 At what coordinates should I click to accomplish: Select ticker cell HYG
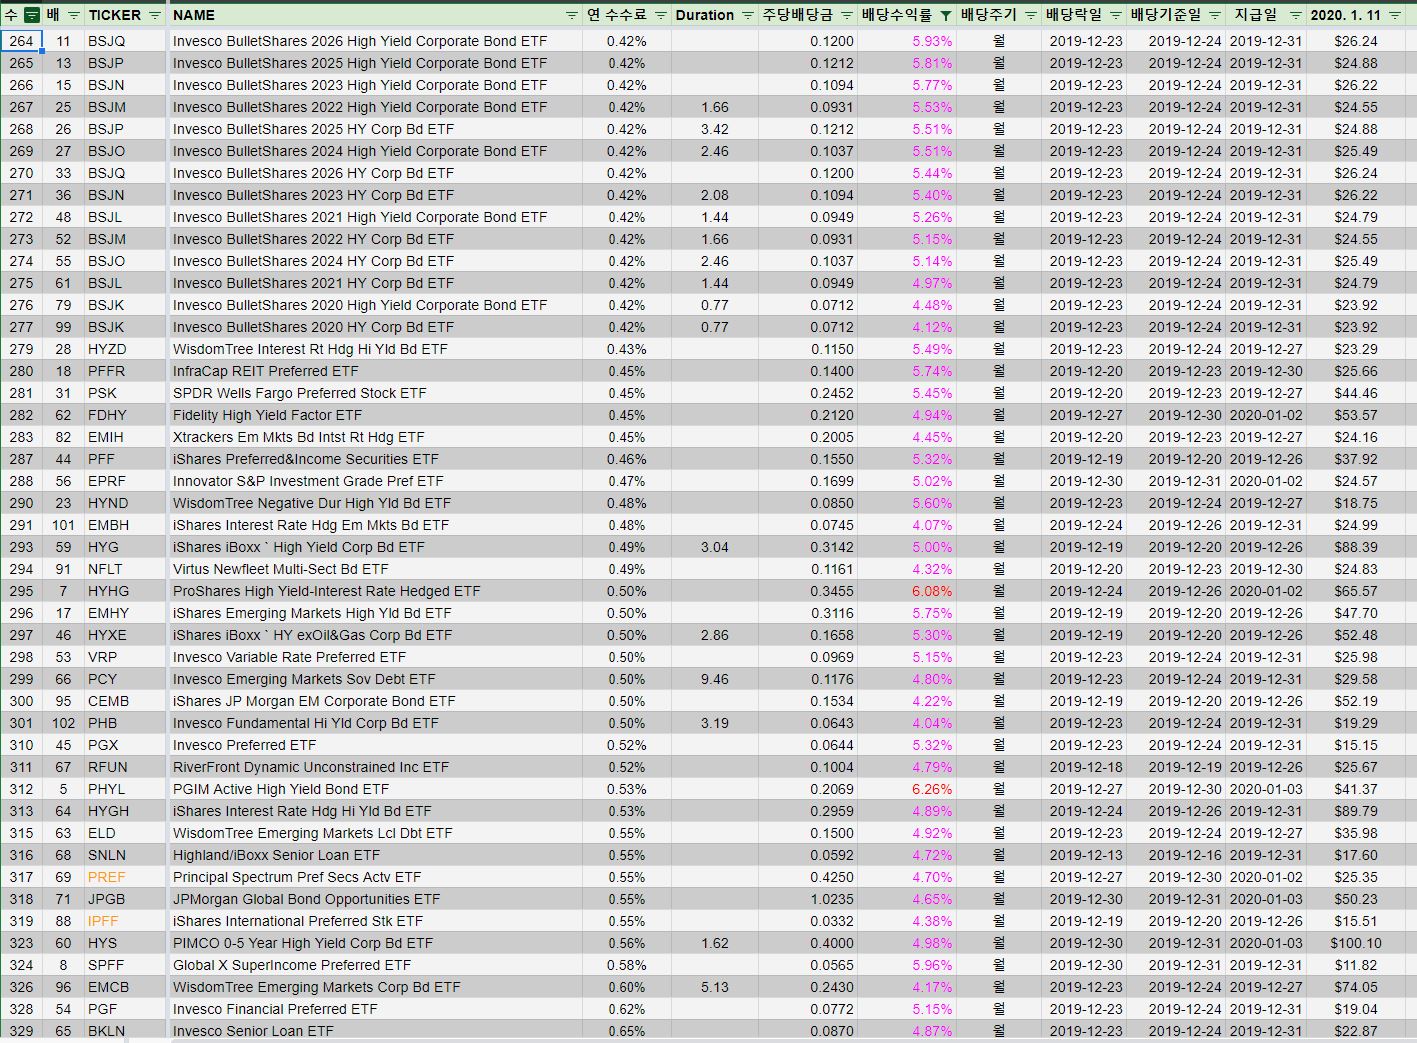click(124, 547)
